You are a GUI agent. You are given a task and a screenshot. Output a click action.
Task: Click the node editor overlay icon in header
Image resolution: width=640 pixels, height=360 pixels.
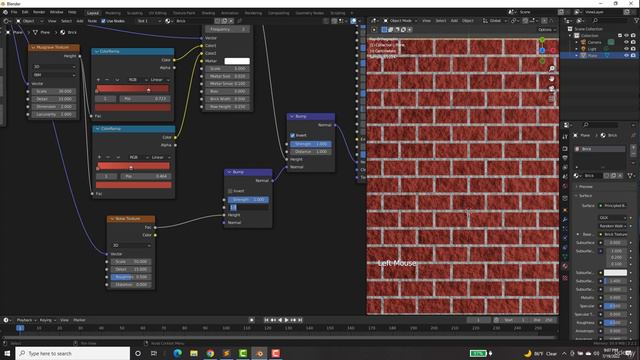[x=353, y=21]
